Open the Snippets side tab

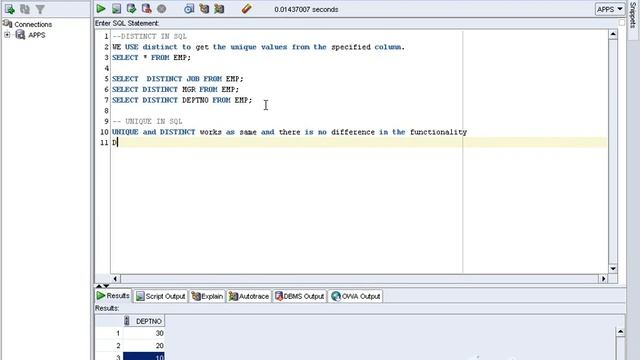point(633,15)
